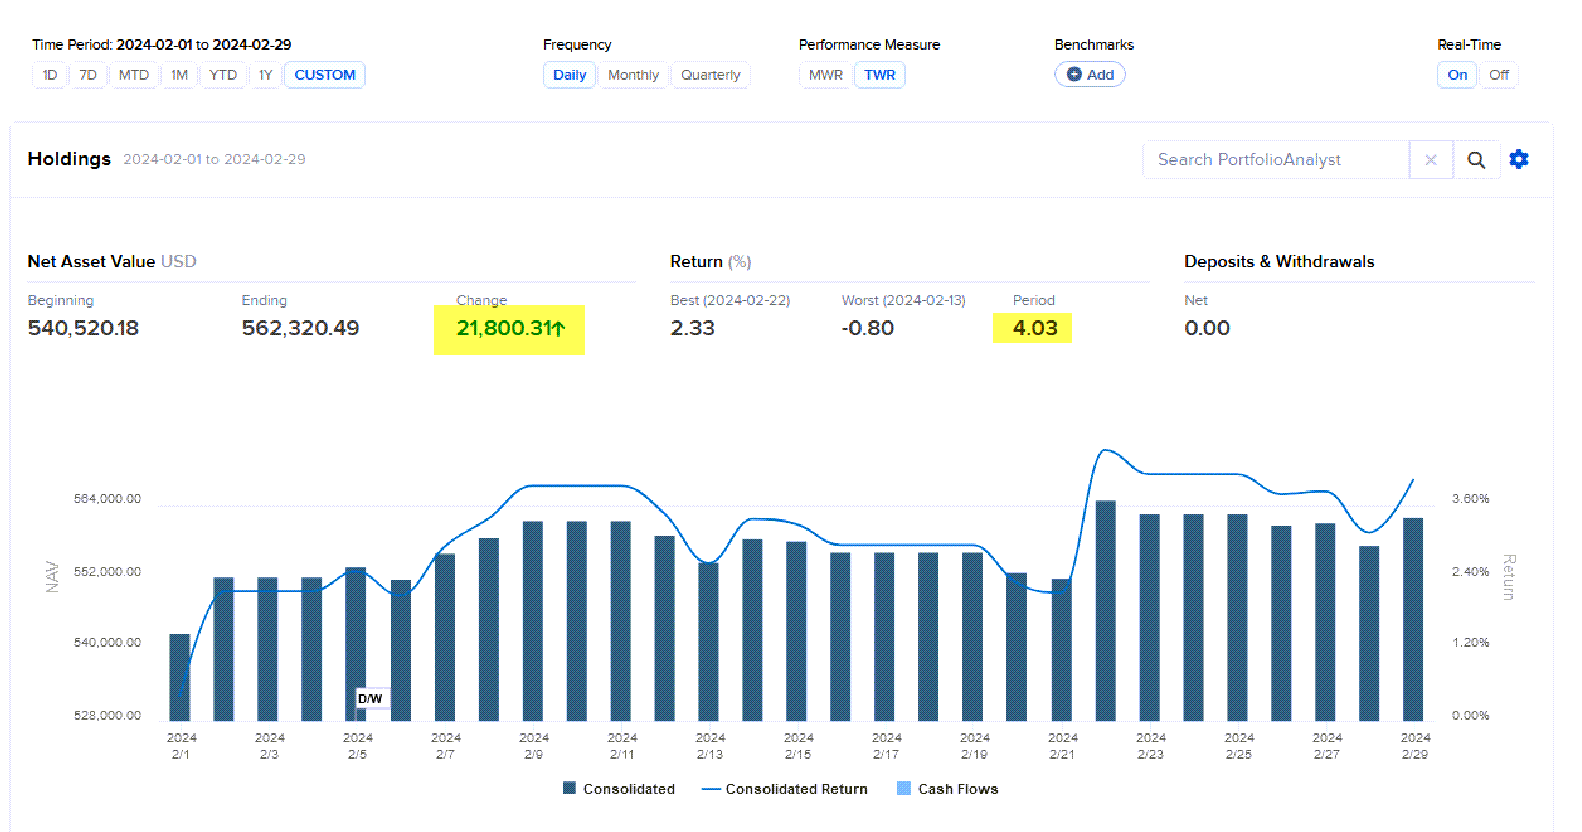Image resolution: width=1582 pixels, height=832 pixels.
Task: Click the Period return value 4.03
Action: coord(1035,328)
